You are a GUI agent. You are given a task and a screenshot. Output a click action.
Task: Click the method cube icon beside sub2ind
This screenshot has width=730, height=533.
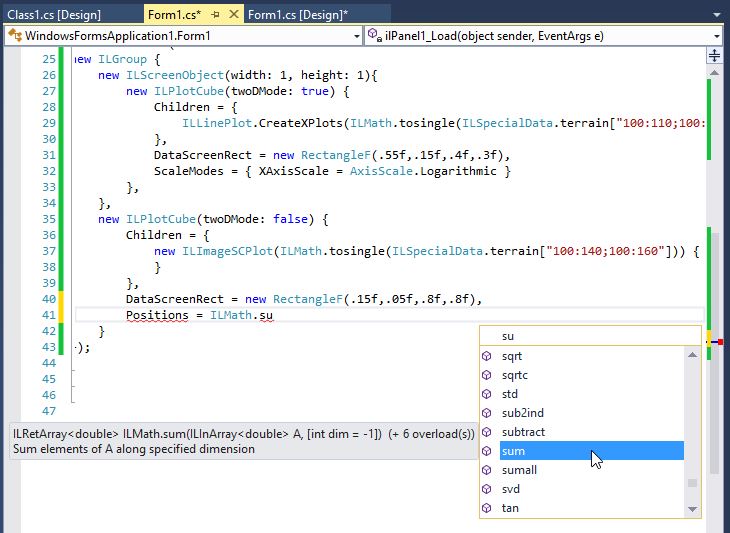coord(487,413)
